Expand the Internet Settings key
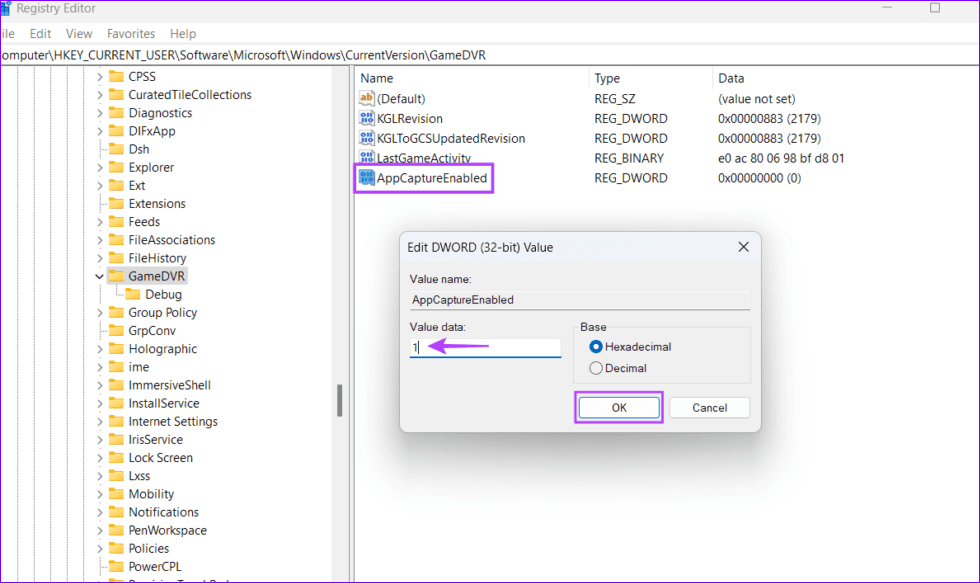This screenshot has width=980, height=583. (99, 421)
